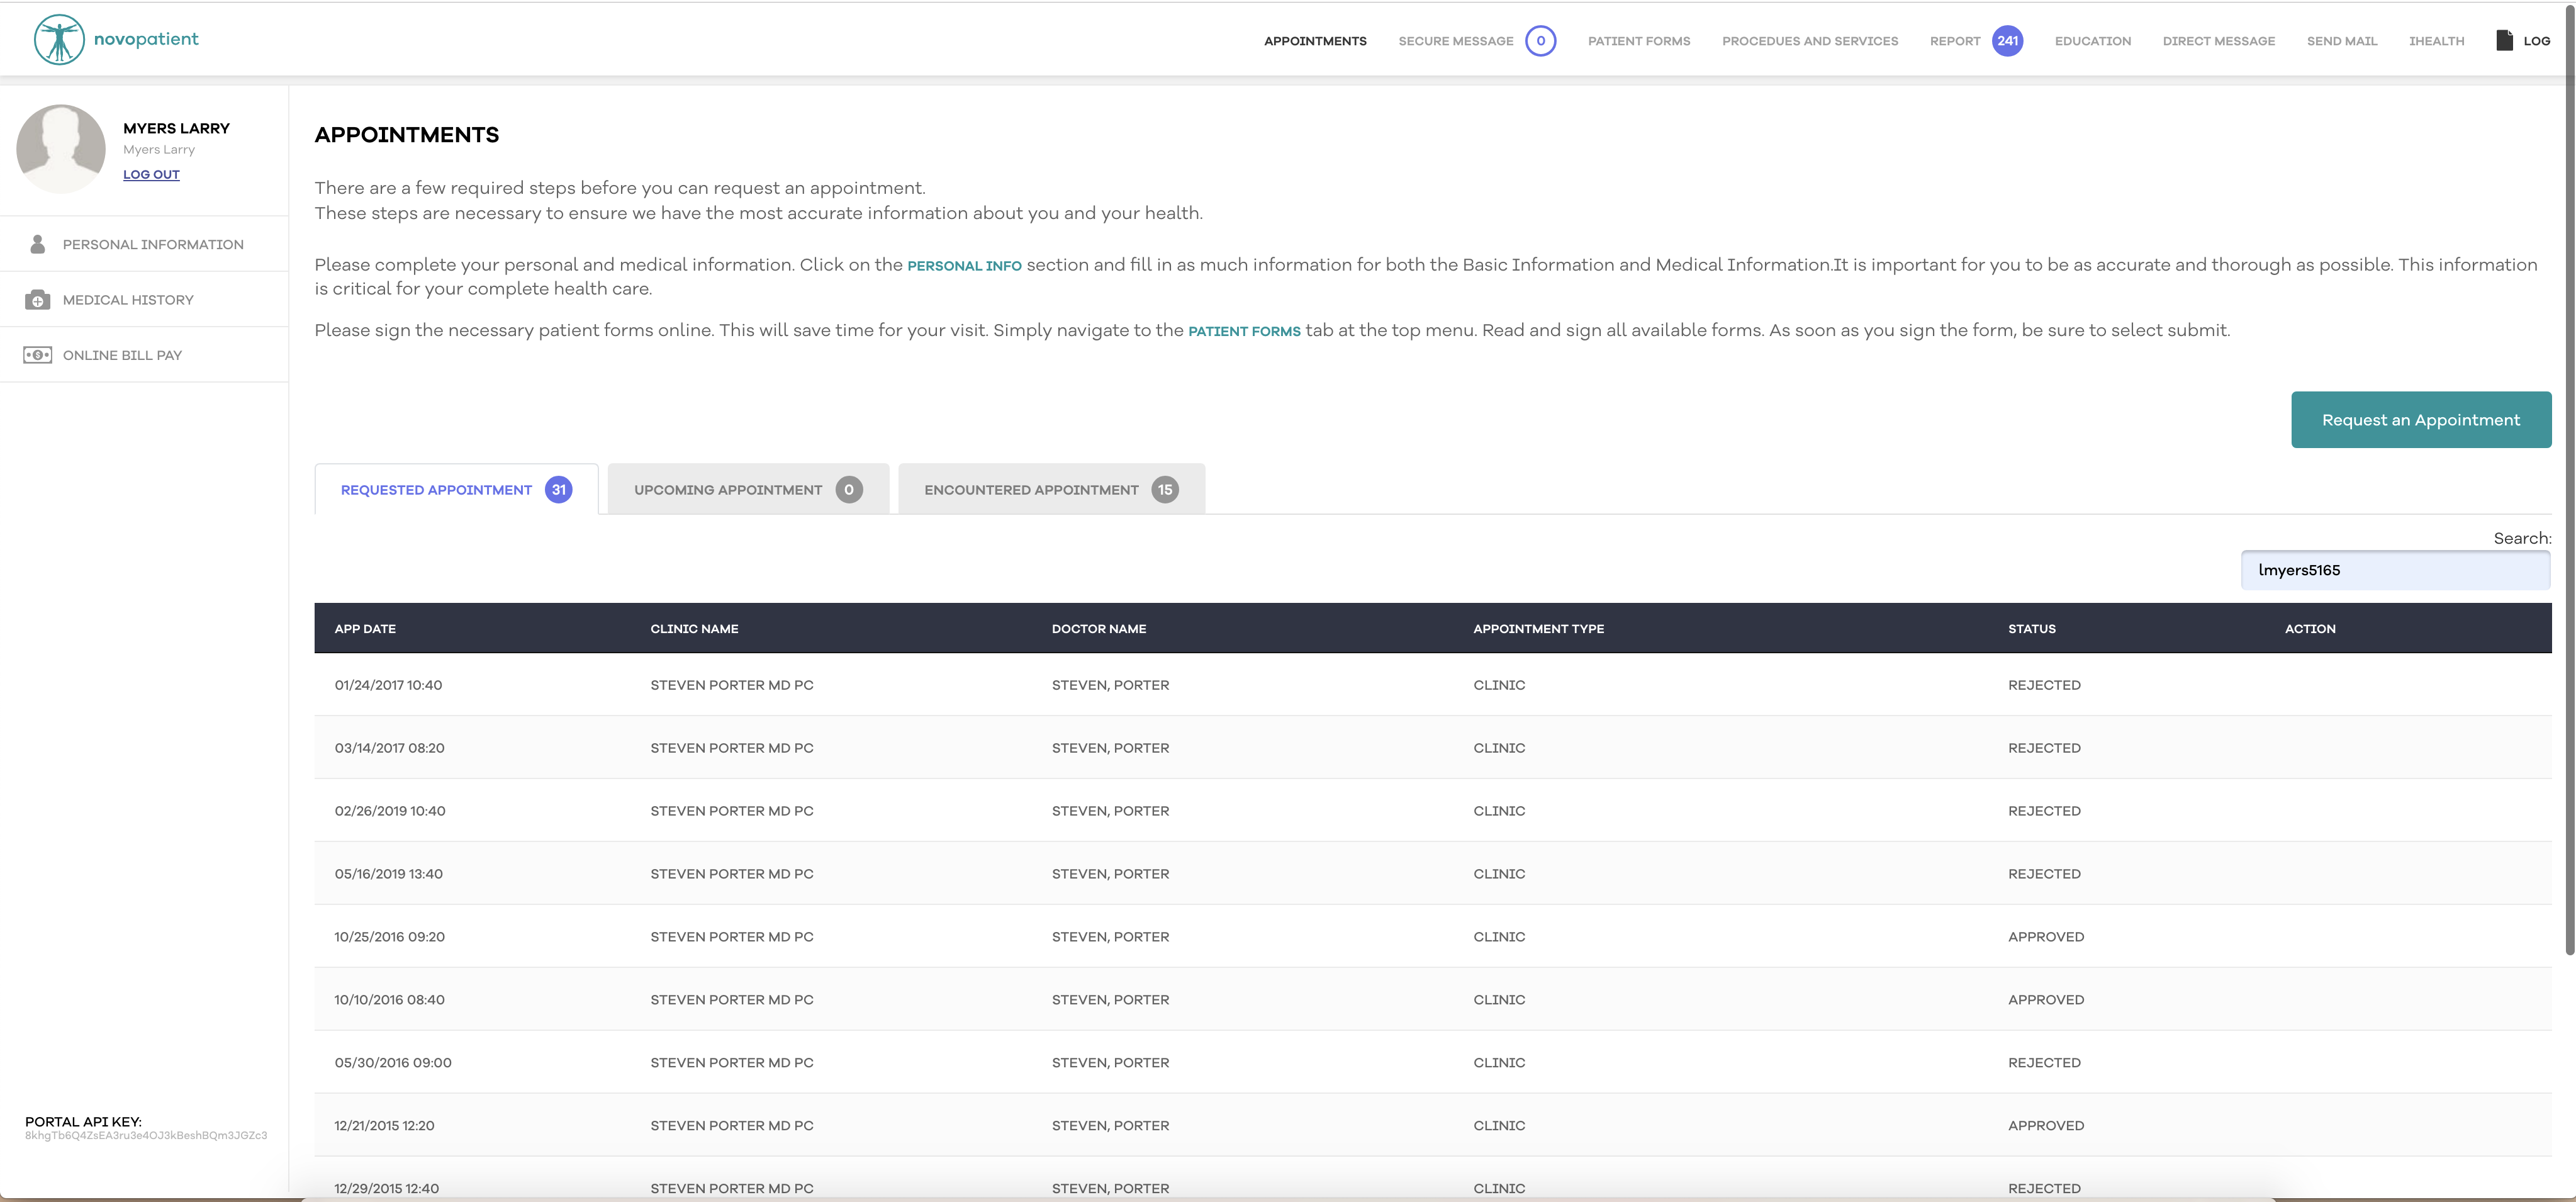
Task: Click the LOG OUT link
Action: point(151,174)
